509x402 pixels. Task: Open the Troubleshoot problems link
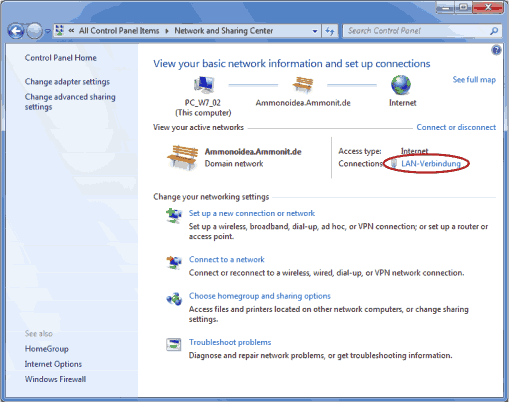(230, 342)
